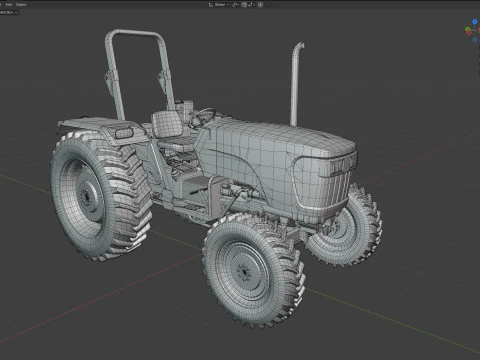The width and height of the screenshot is (480, 360).
Task: Toggle the snapping magnet icon
Action: (x=244, y=5)
